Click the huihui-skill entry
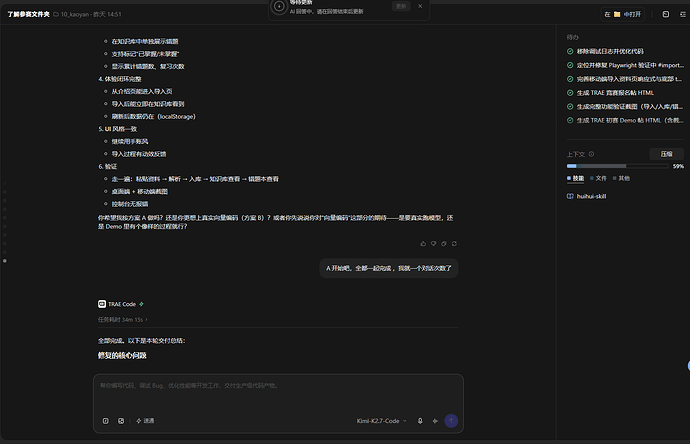 click(x=591, y=196)
